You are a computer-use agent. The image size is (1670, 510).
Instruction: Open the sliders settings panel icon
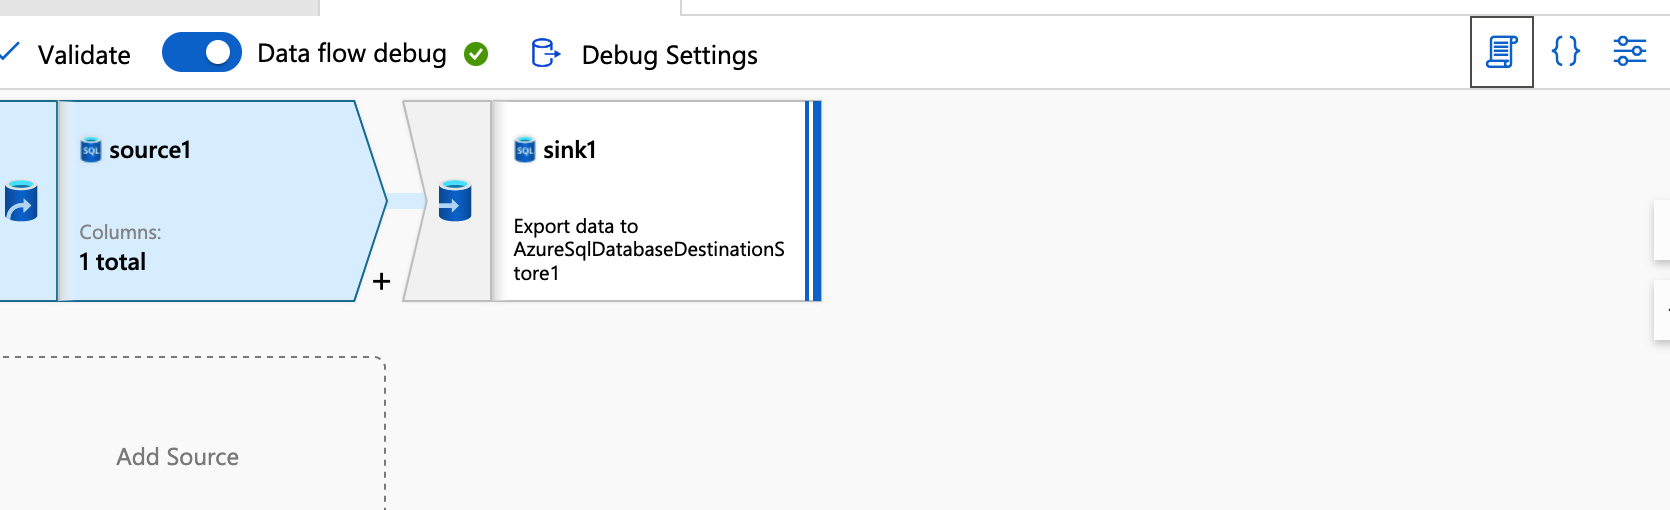(1629, 52)
